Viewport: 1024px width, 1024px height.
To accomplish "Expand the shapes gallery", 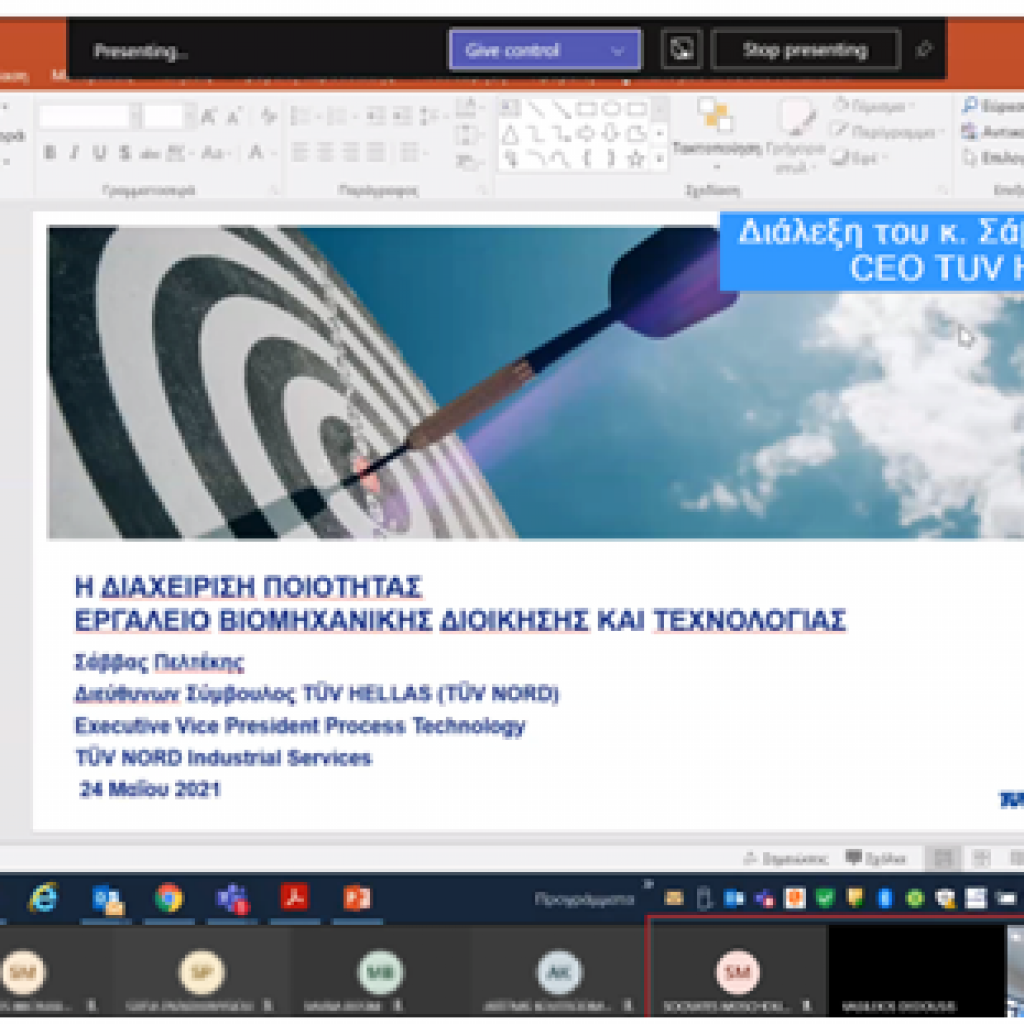I will click(660, 159).
